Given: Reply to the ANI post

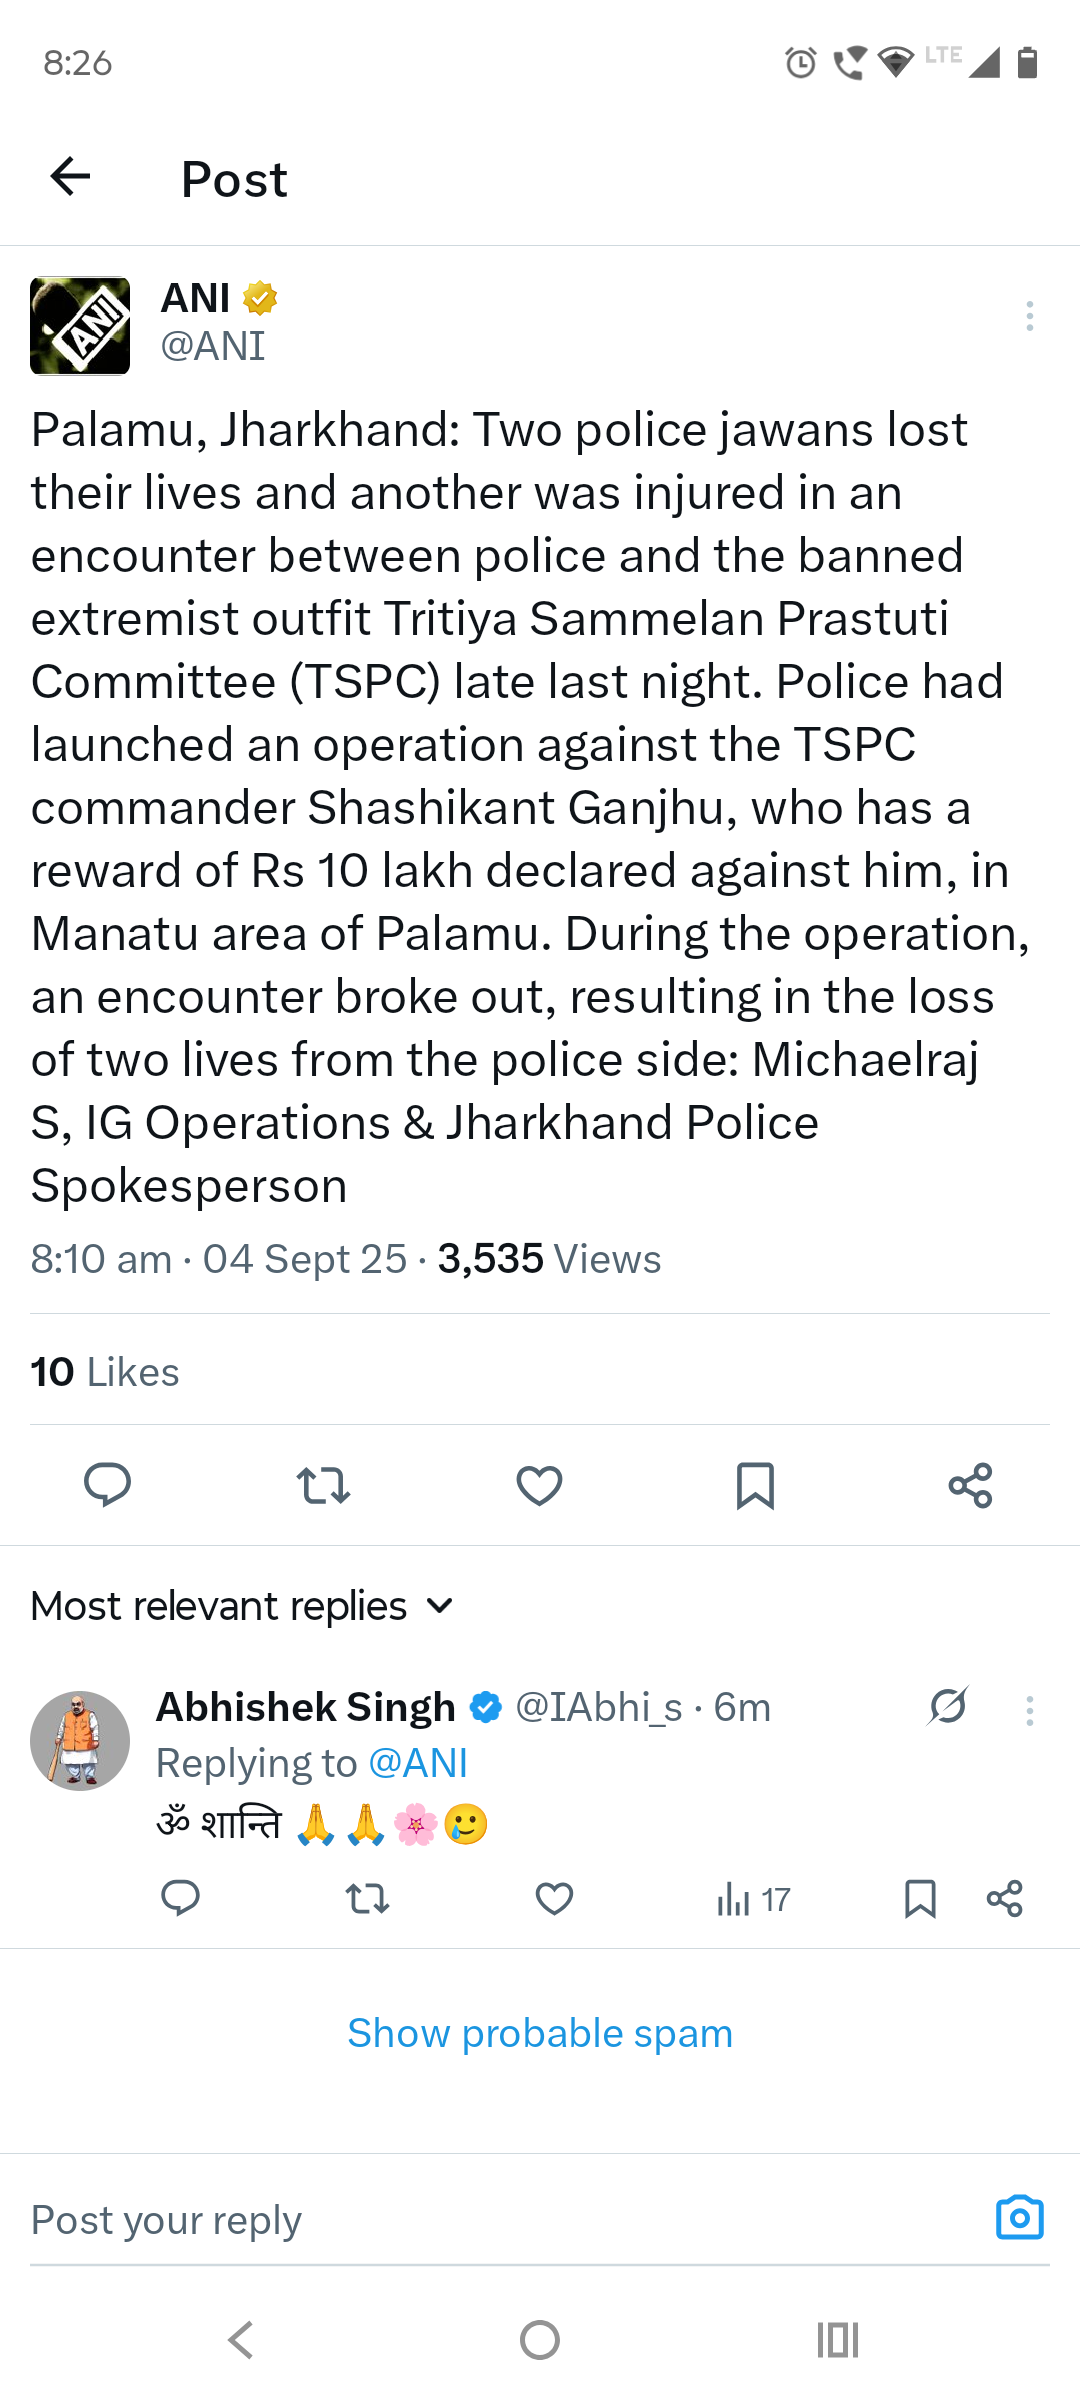Looking at the screenshot, I should [x=108, y=1485].
